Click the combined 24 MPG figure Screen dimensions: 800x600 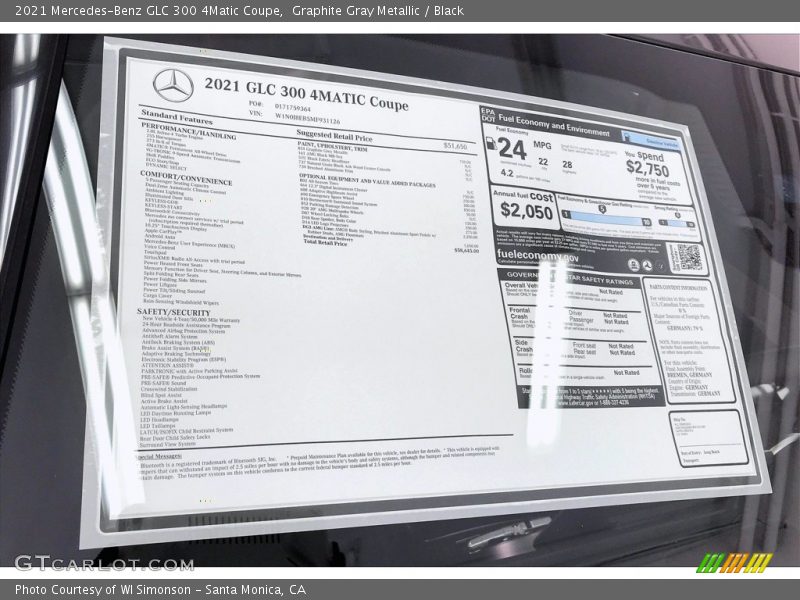[512, 148]
